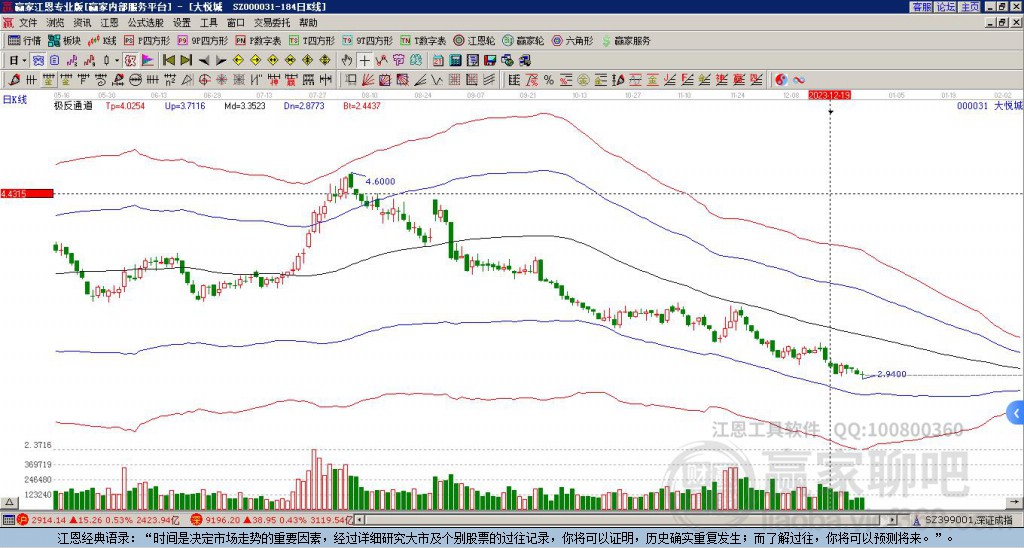Click the 客服 customer service button
The width and height of the screenshot is (1024, 548).
921,7
